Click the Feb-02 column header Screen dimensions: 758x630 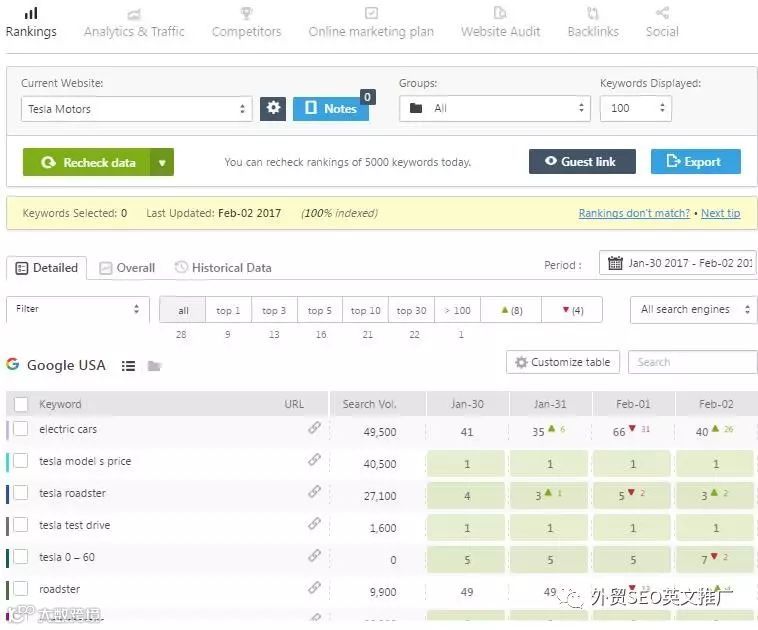point(716,404)
